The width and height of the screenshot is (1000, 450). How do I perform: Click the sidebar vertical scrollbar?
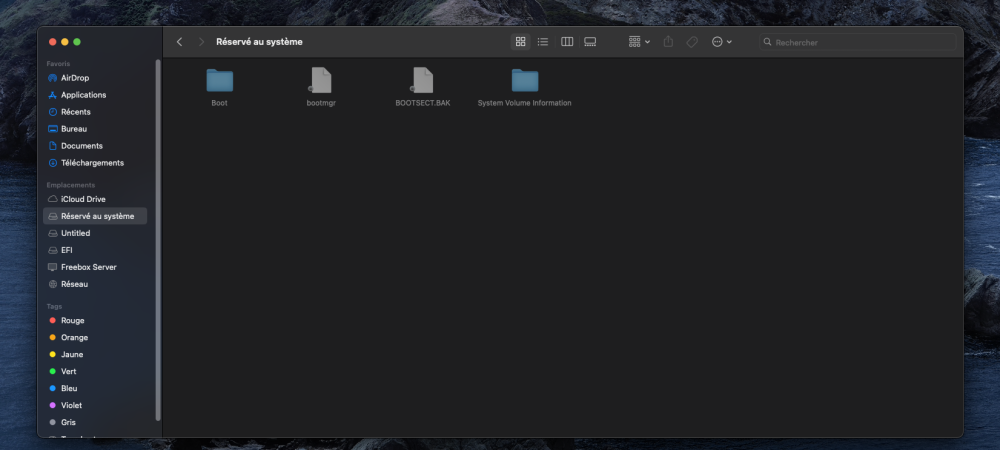[158, 240]
